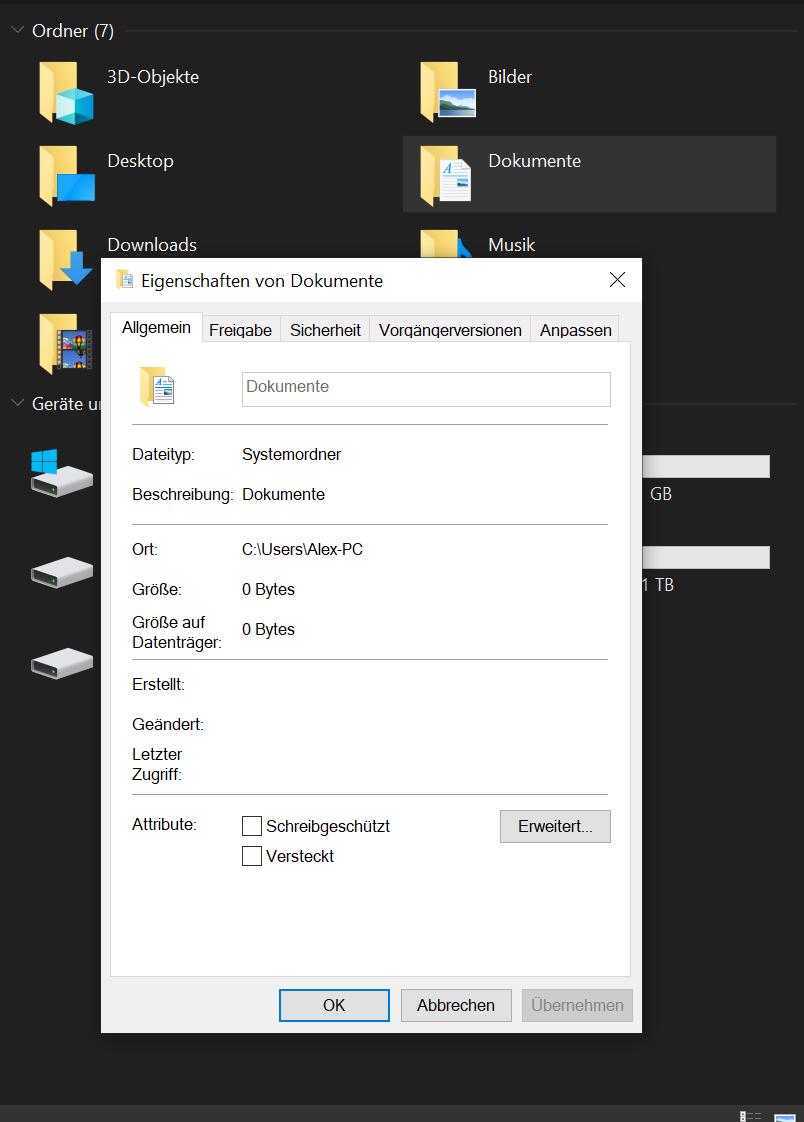This screenshot has height=1122, width=804.
Task: Click the Musik folder label
Action: coord(511,245)
